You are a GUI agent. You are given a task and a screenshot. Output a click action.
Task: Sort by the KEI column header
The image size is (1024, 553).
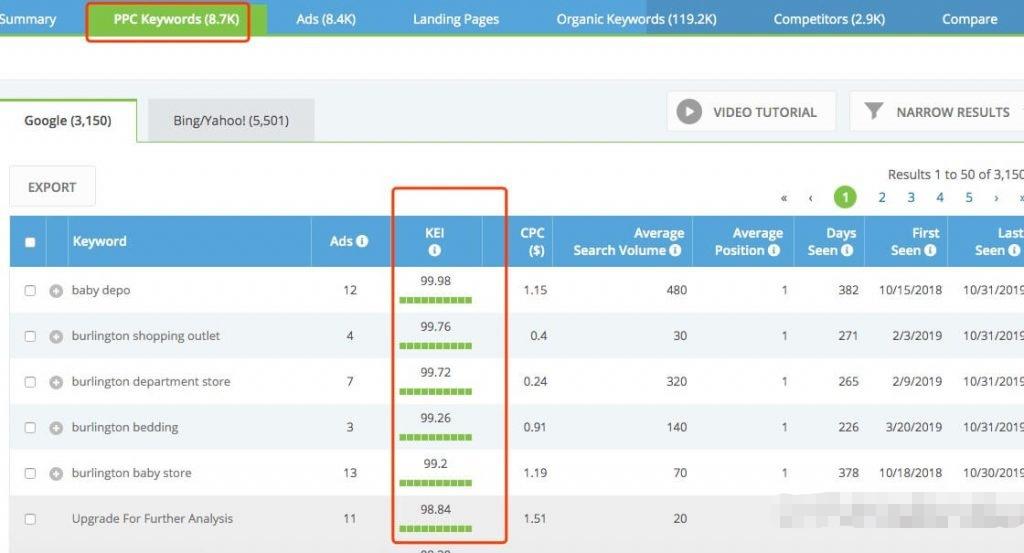[434, 233]
